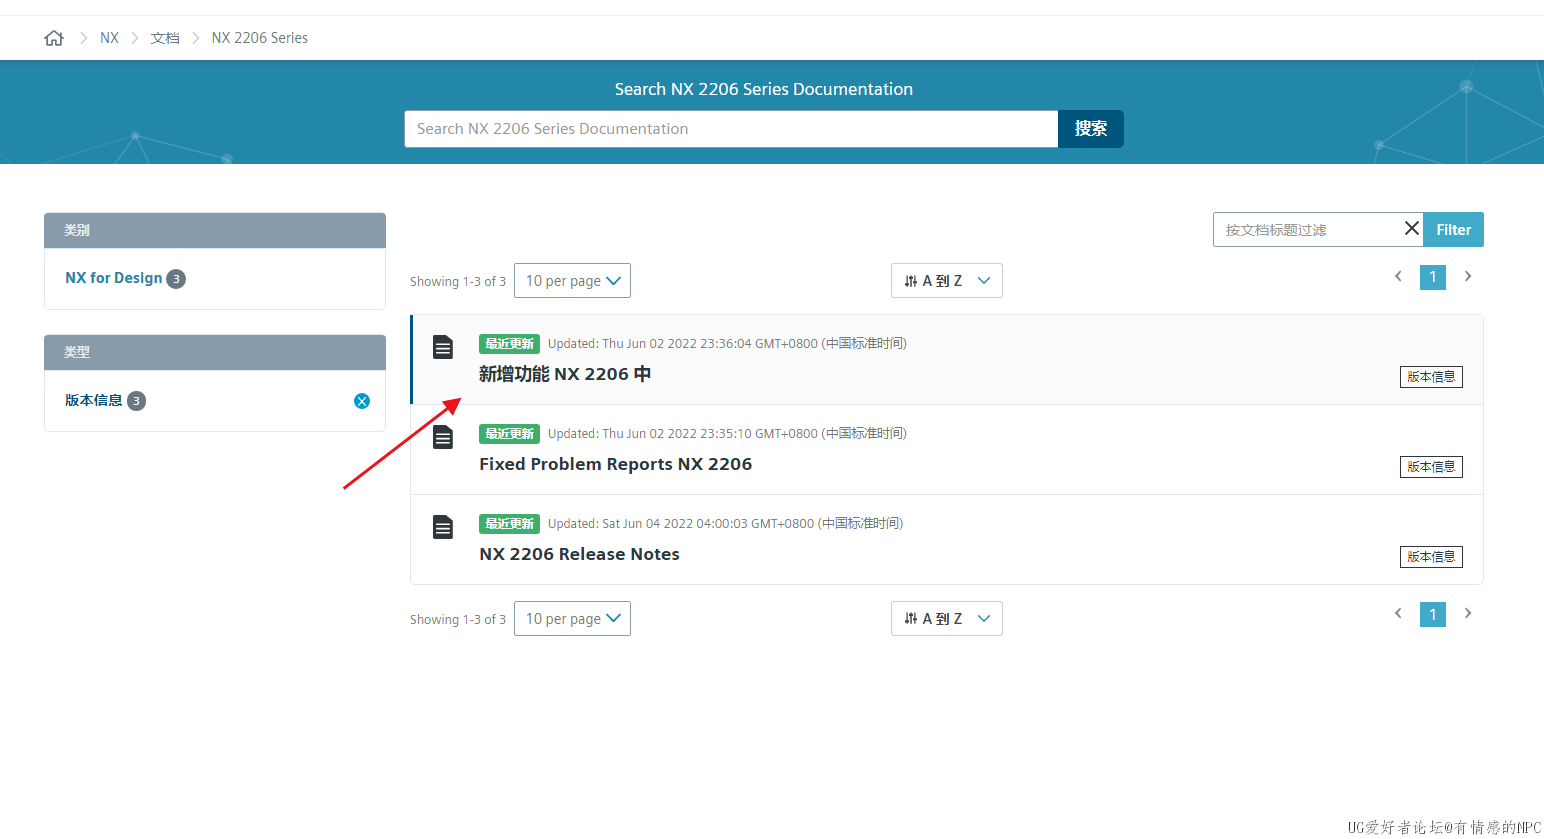Clear the title filter with X icon
Viewport: 1544px width, 839px height.
tap(1412, 228)
